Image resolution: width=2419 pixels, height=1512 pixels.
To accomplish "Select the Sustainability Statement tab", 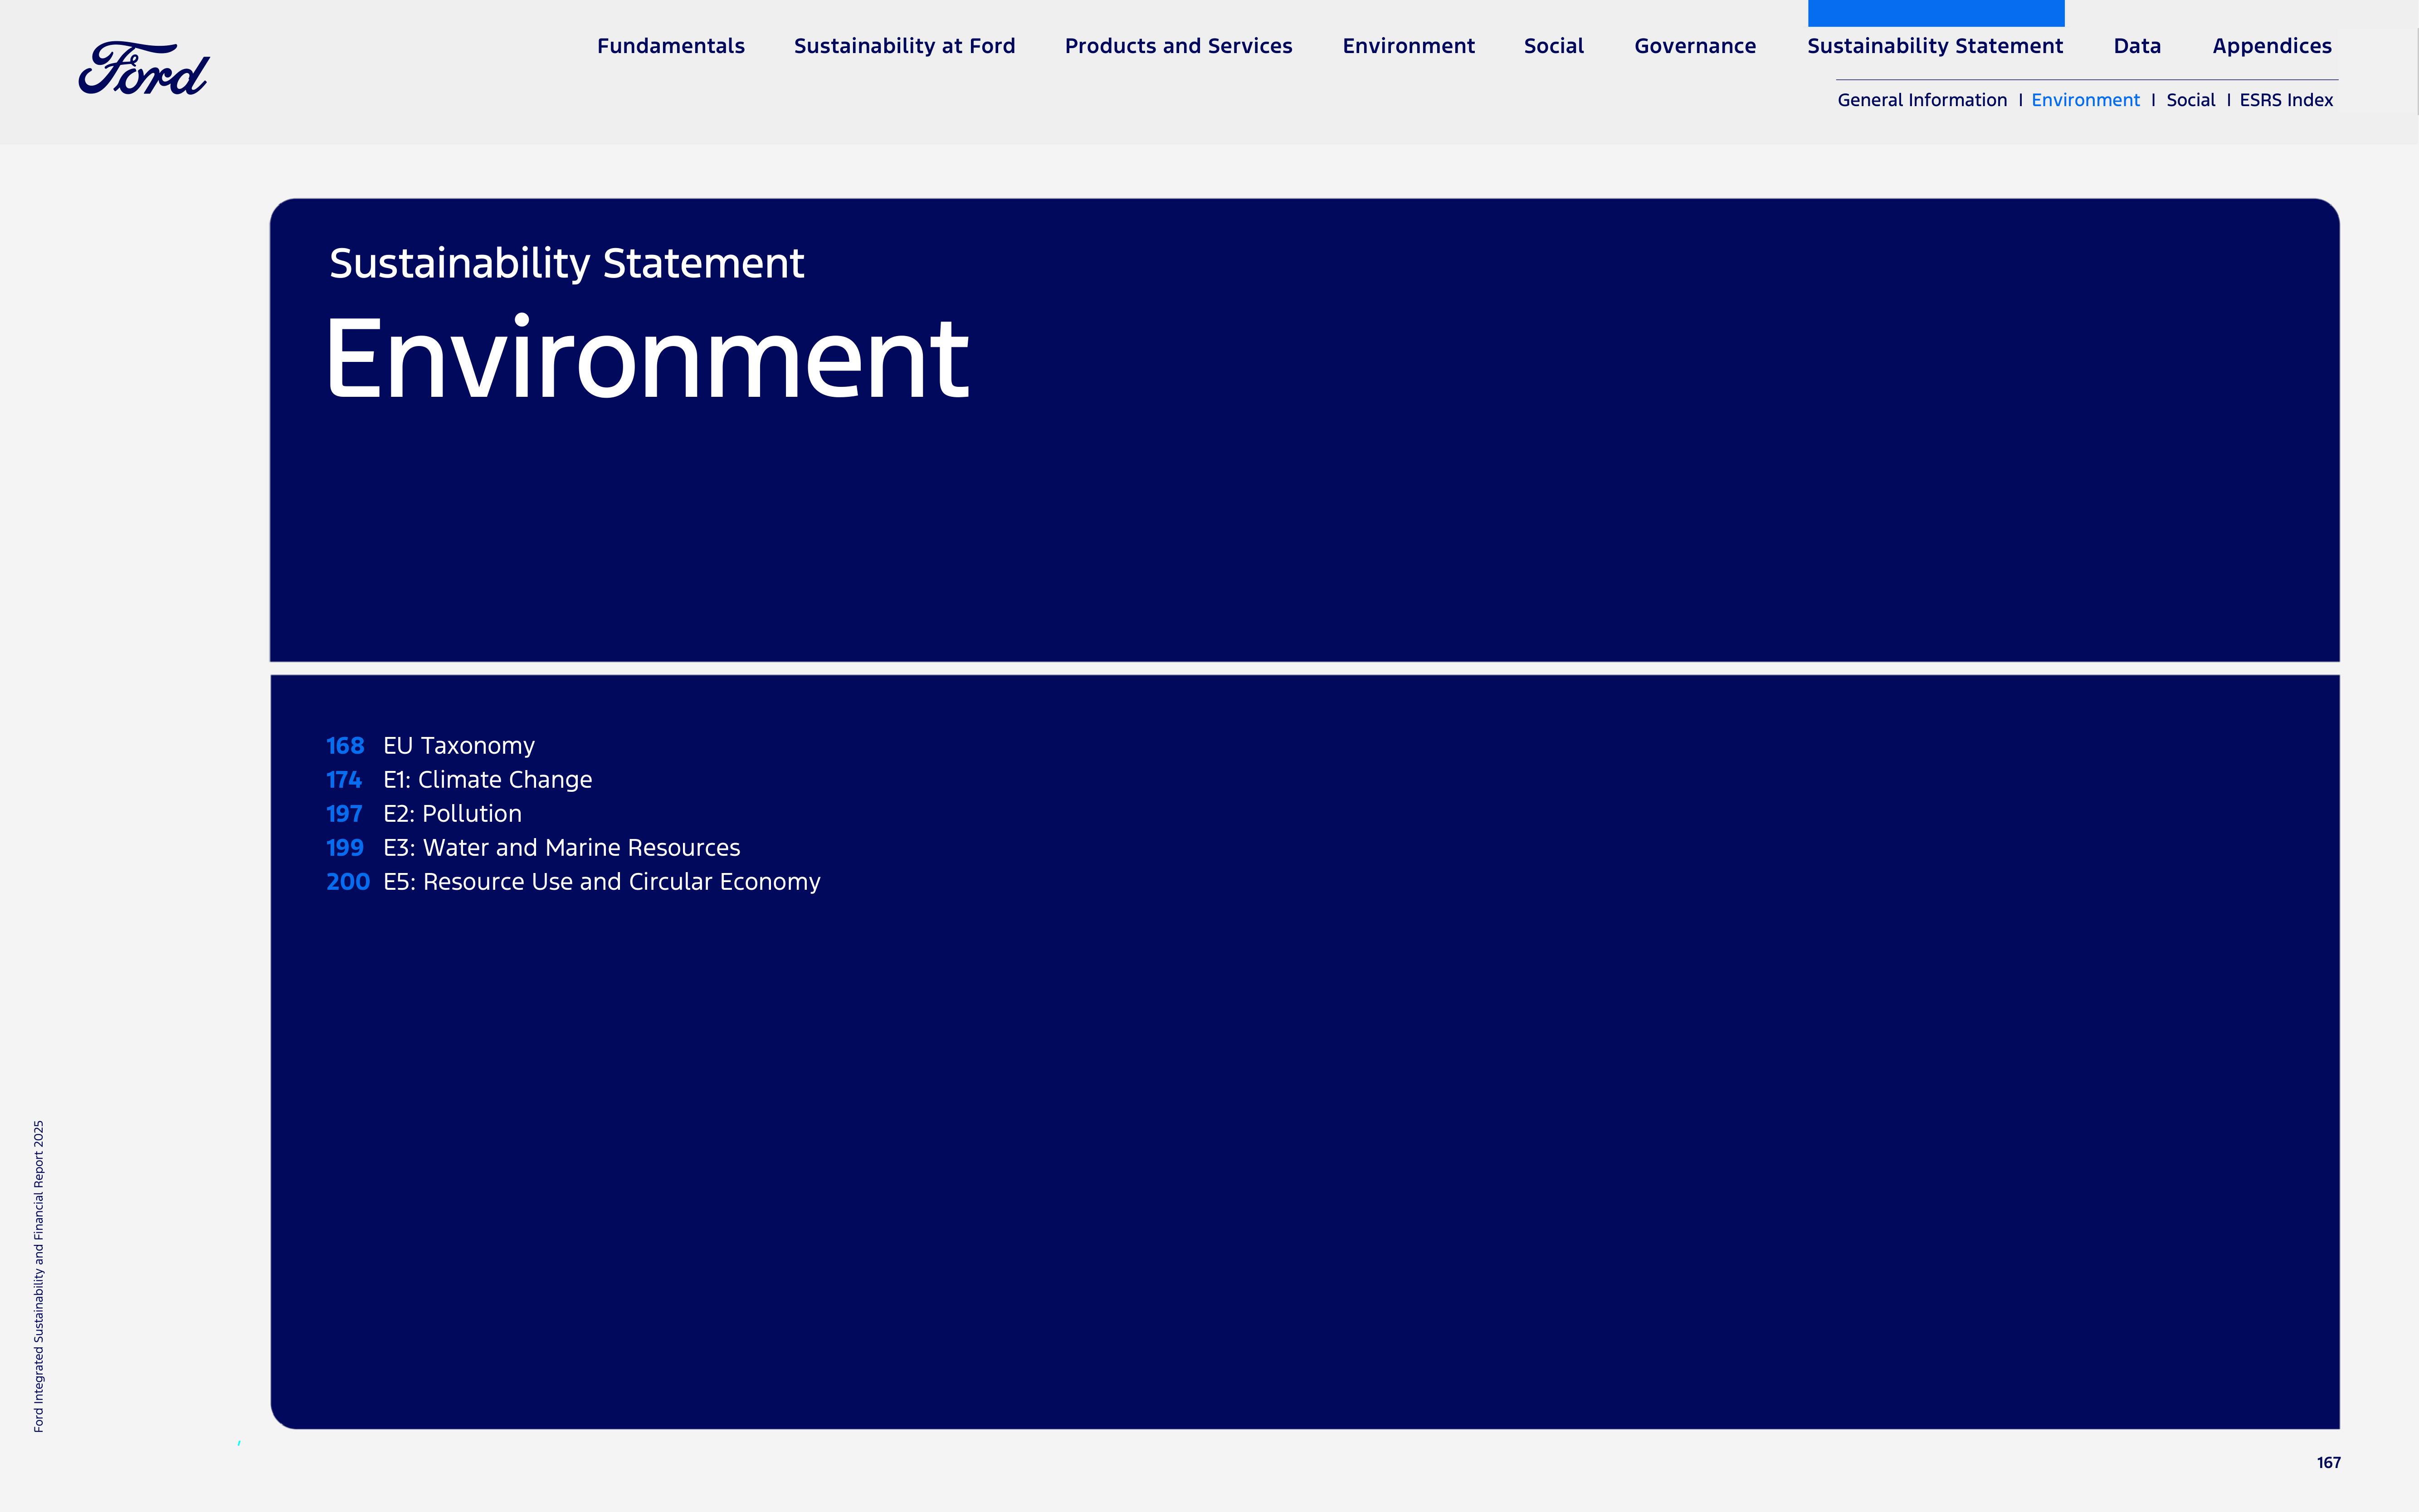I will [1934, 46].
